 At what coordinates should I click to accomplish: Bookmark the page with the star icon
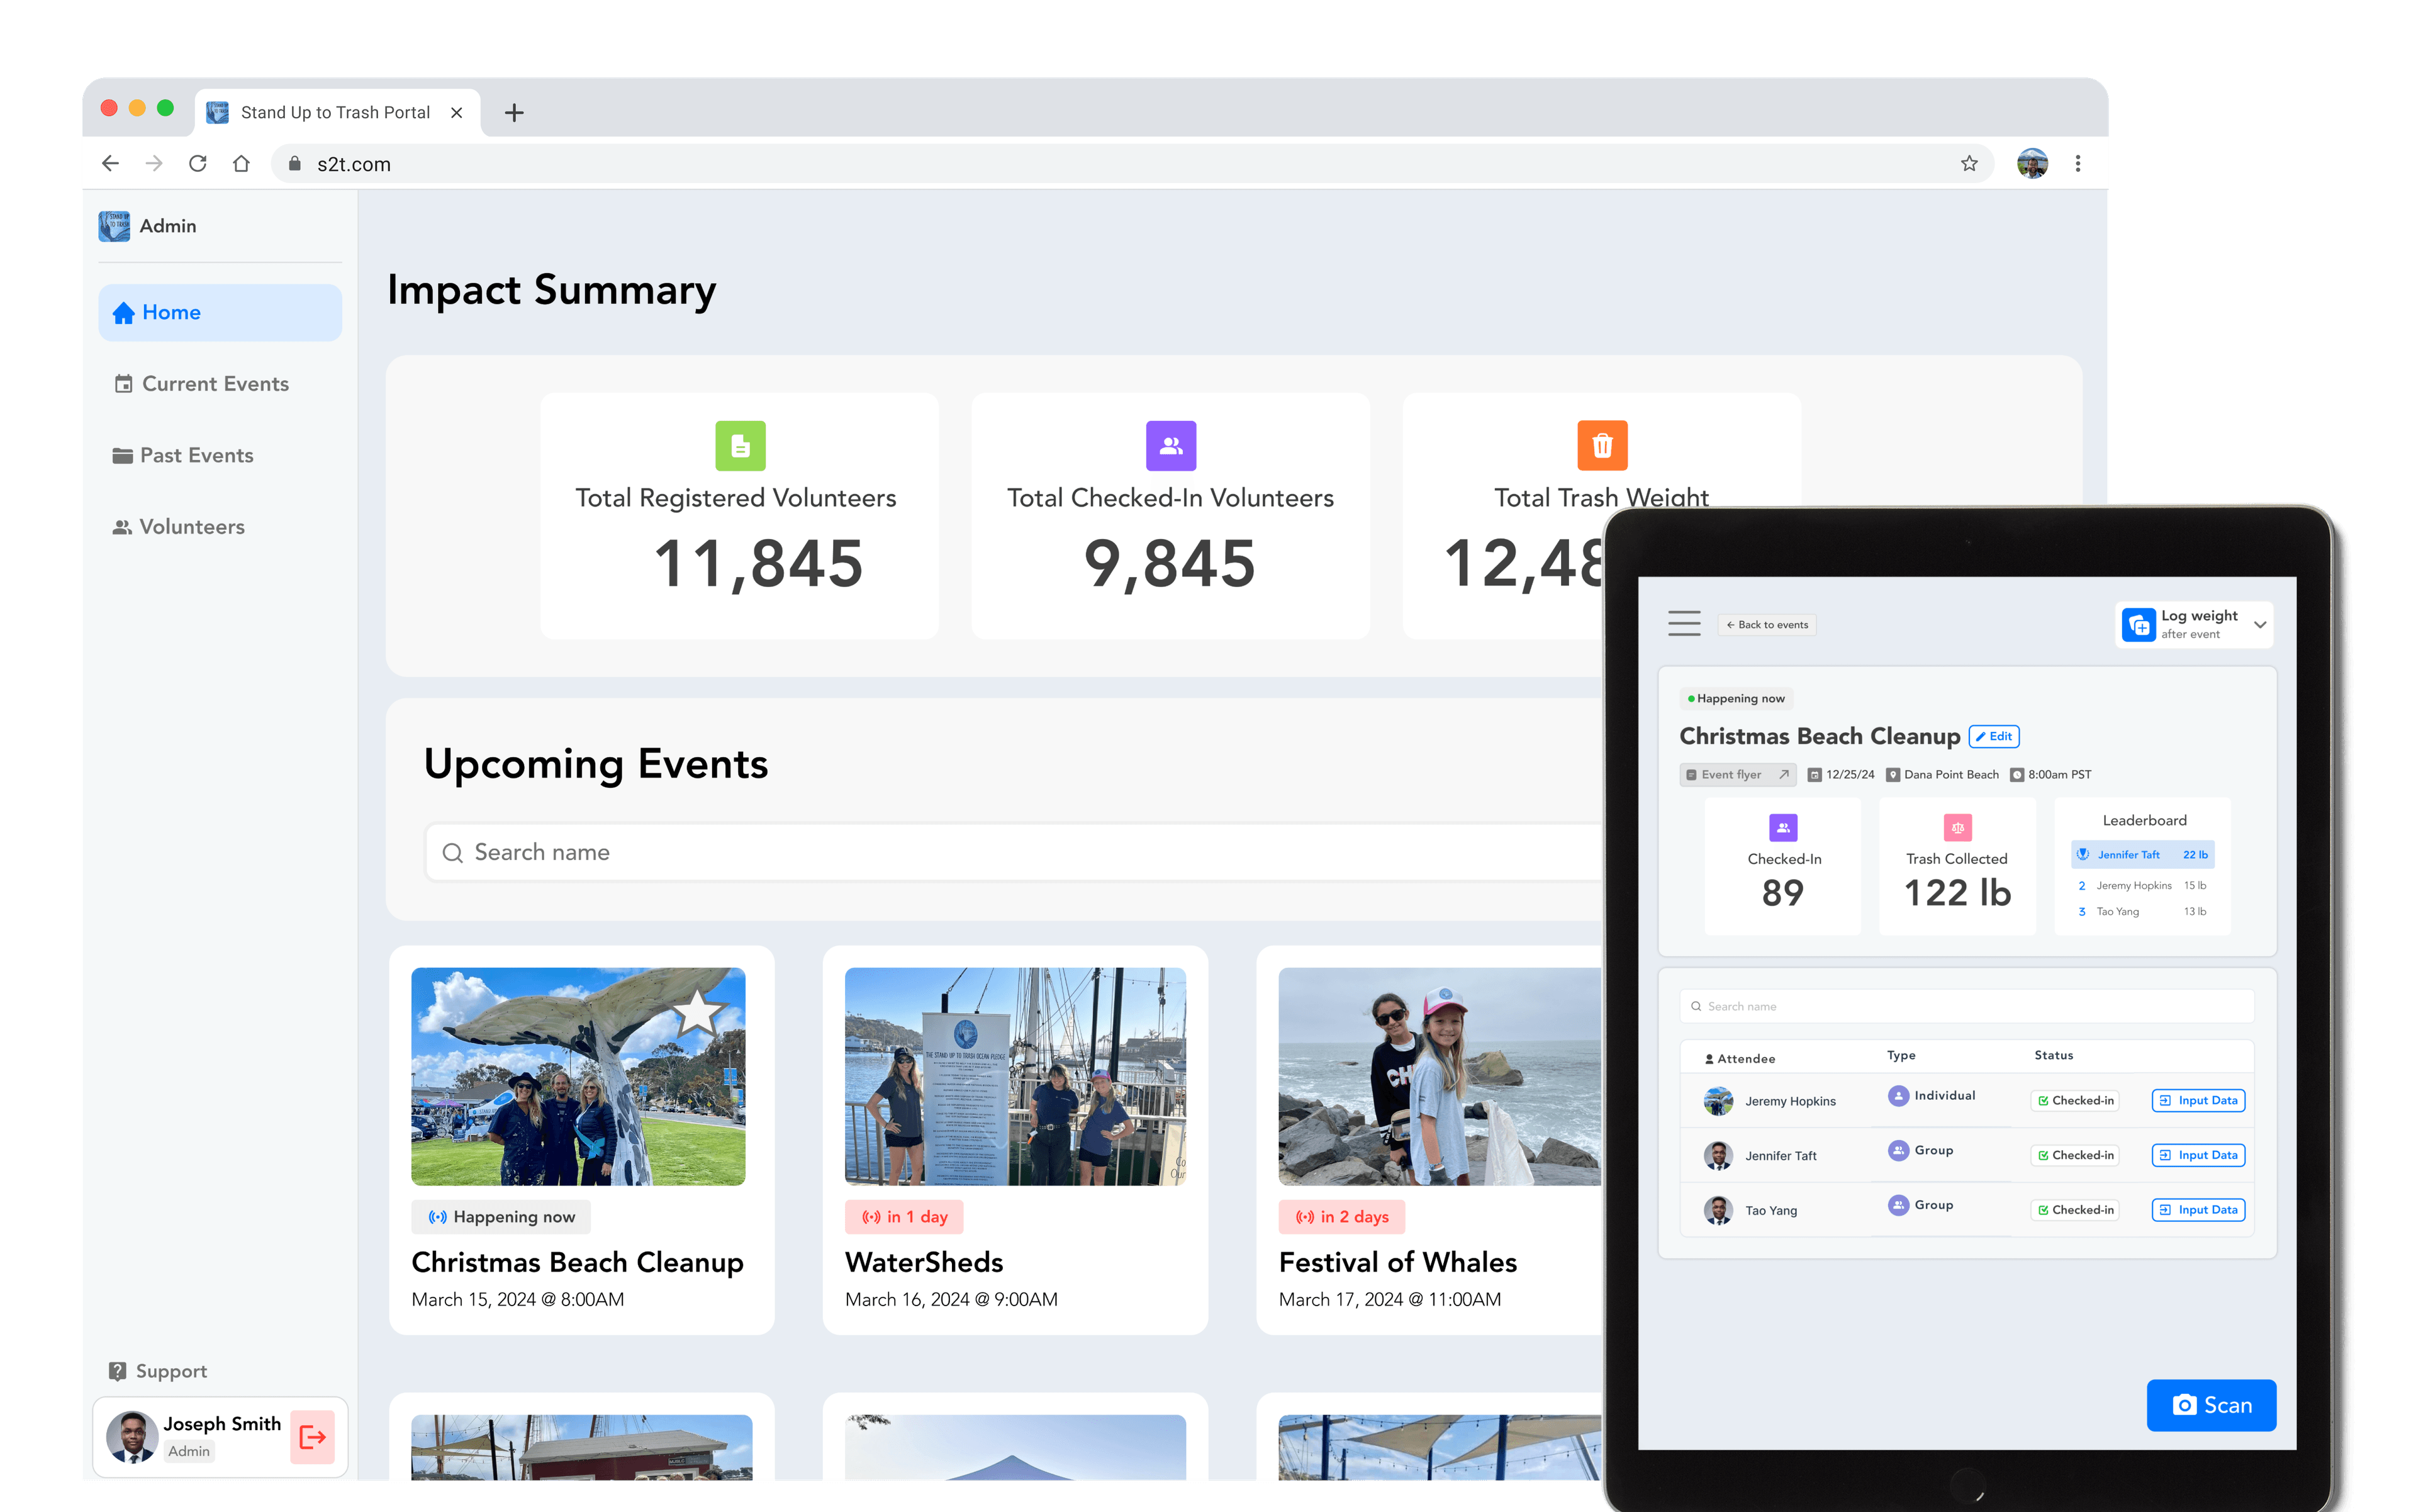pos(1969,163)
